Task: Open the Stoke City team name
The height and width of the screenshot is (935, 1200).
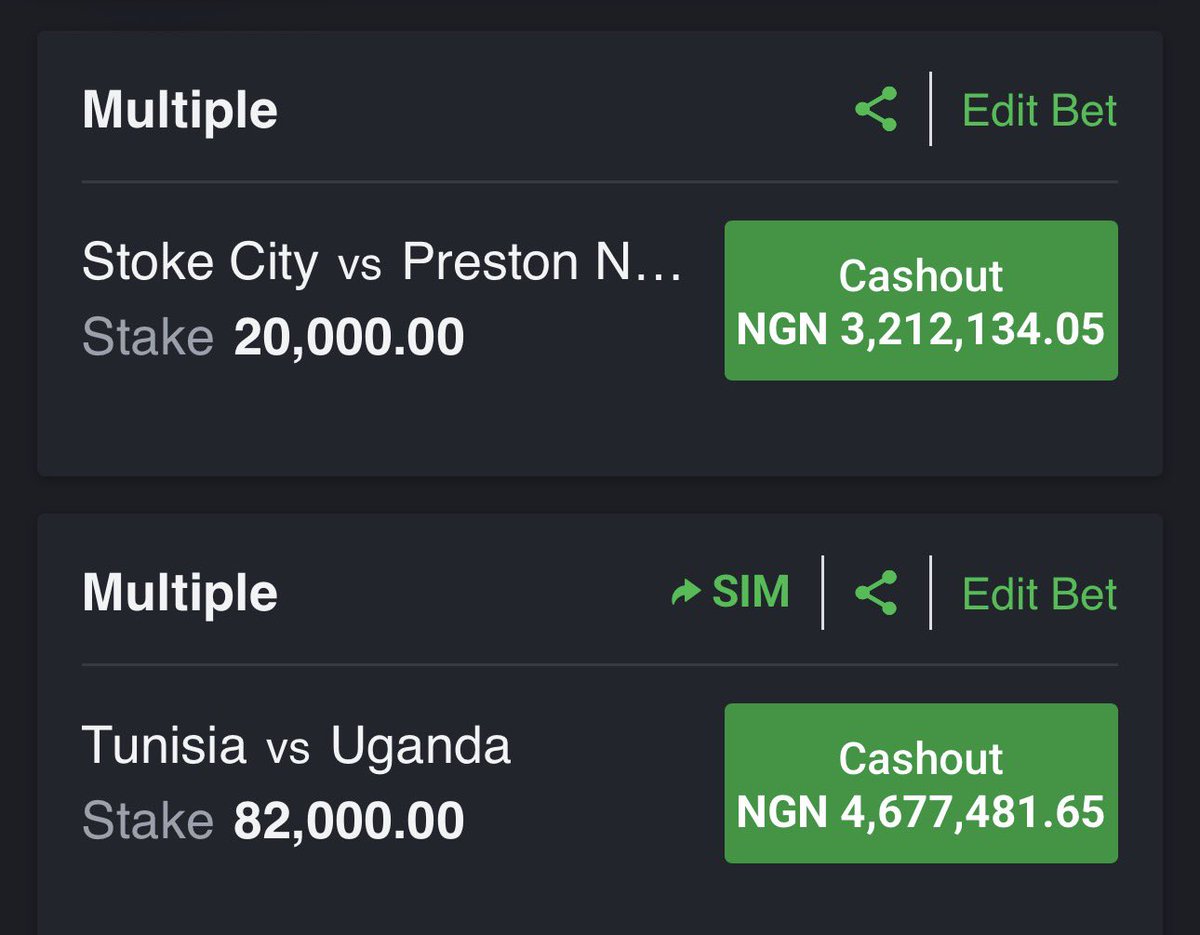Action: click(x=200, y=264)
